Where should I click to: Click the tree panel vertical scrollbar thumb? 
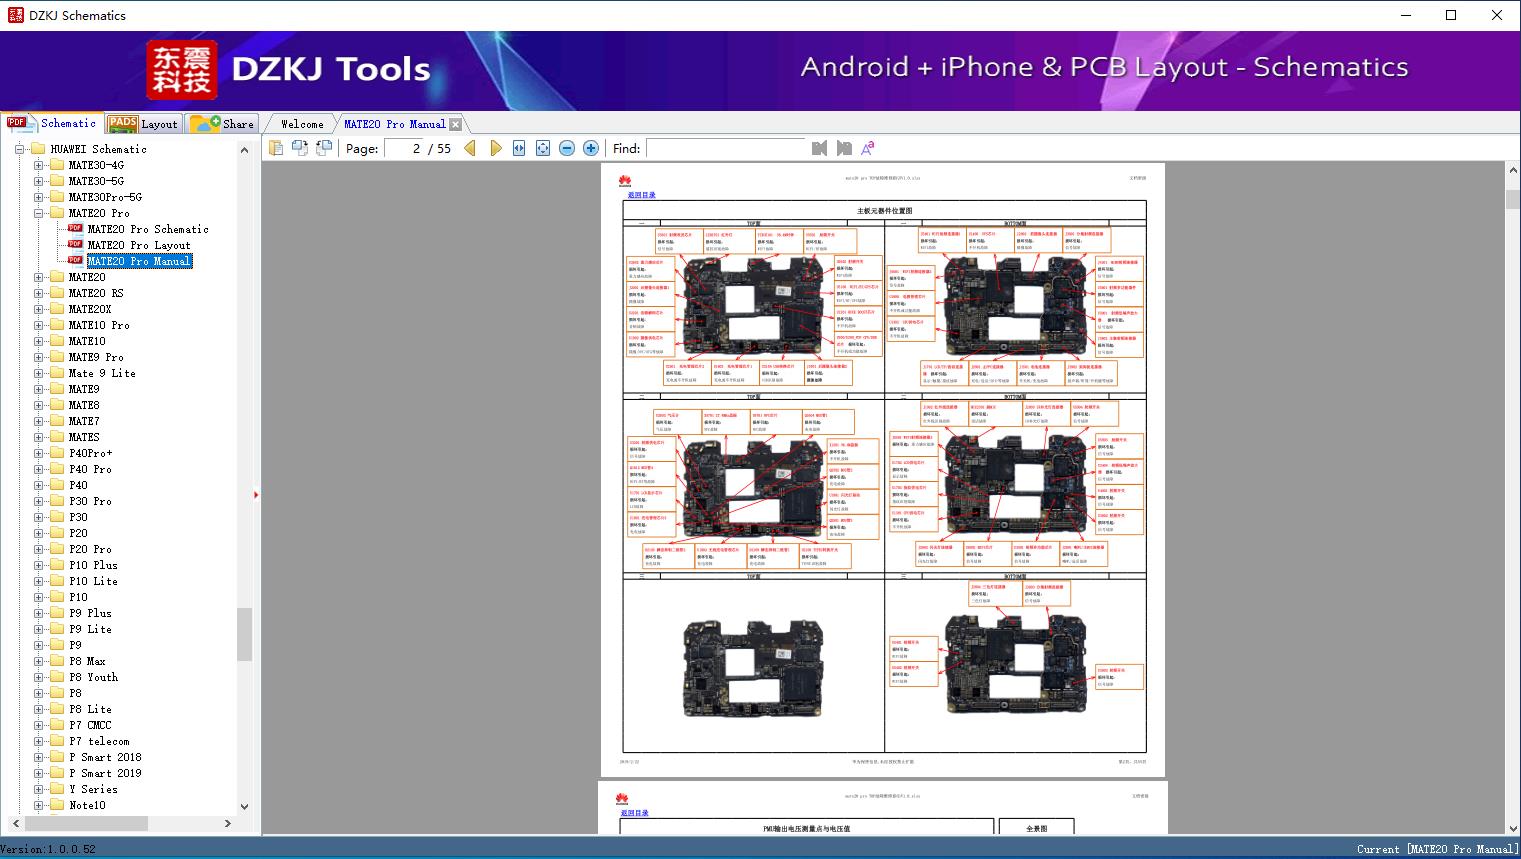[244, 634]
